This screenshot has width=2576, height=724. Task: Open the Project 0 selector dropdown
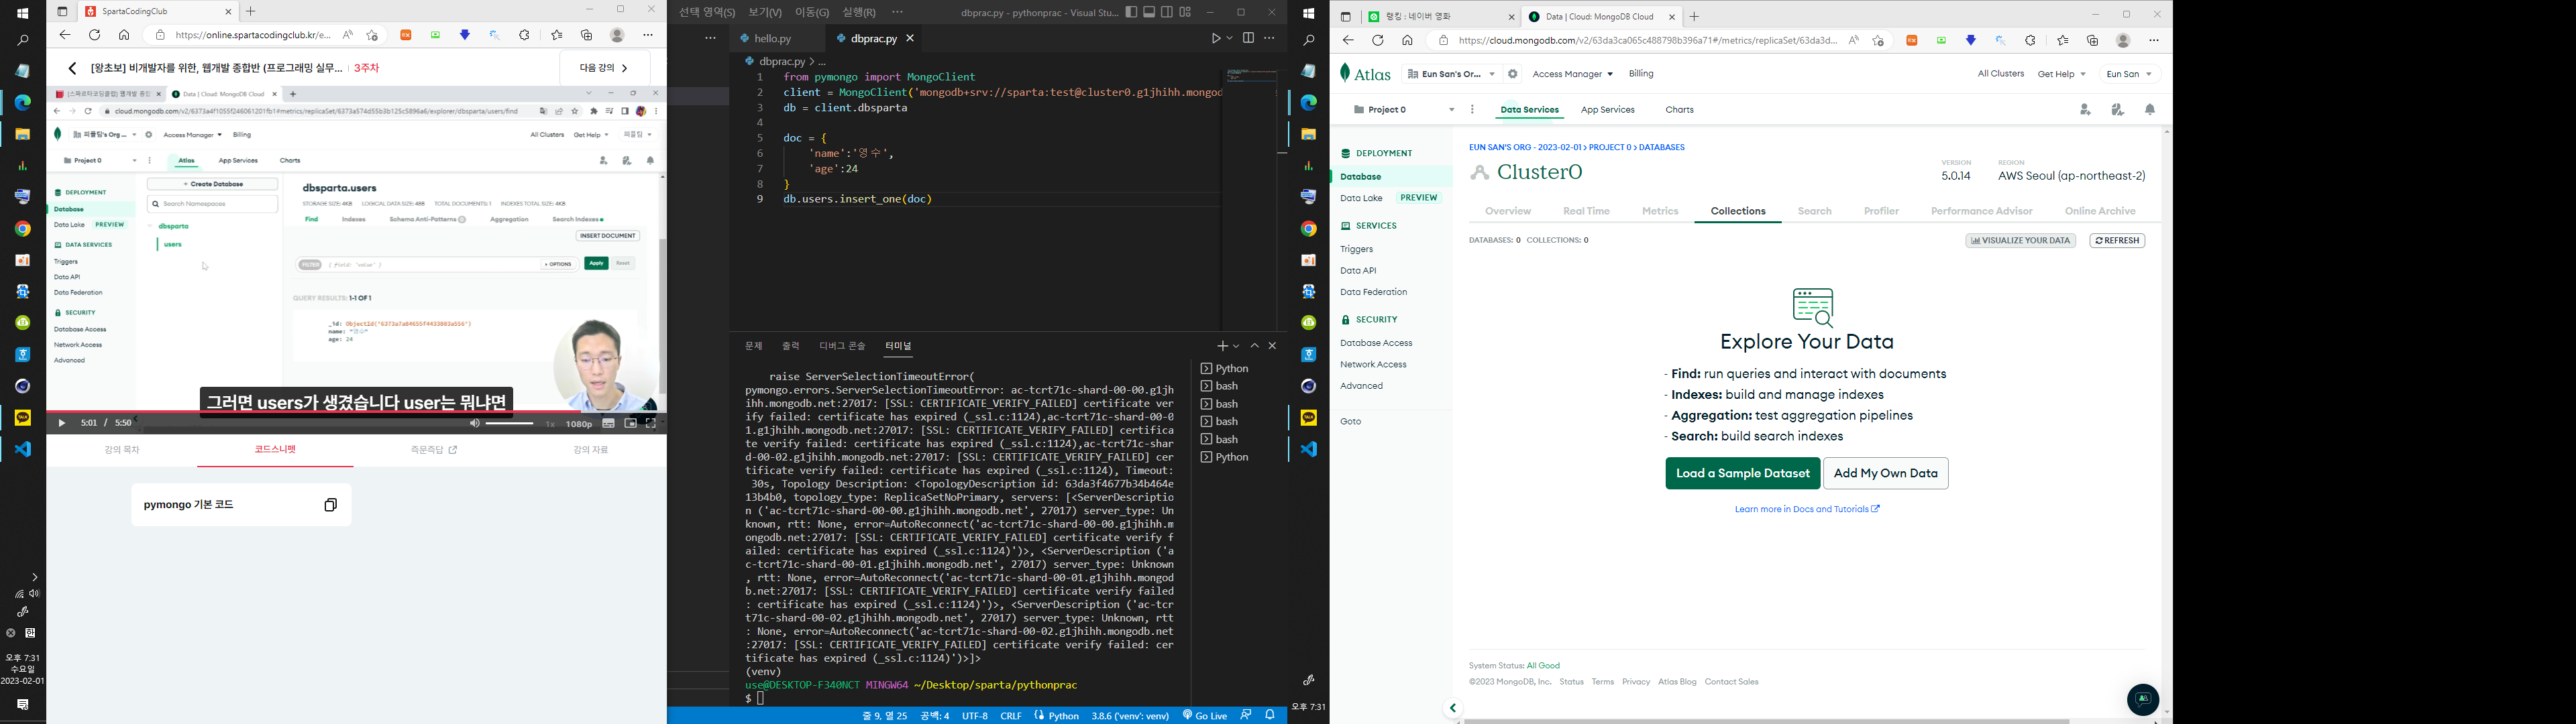pyautogui.click(x=1403, y=110)
